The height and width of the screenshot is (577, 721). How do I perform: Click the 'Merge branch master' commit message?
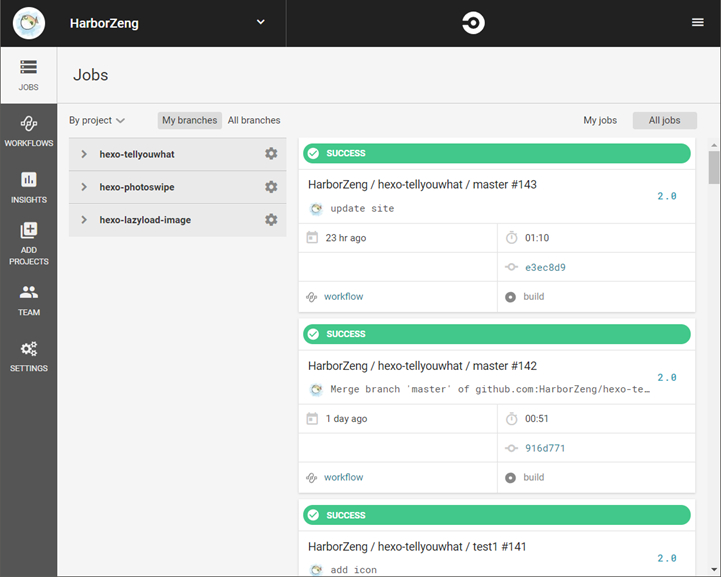click(x=490, y=389)
